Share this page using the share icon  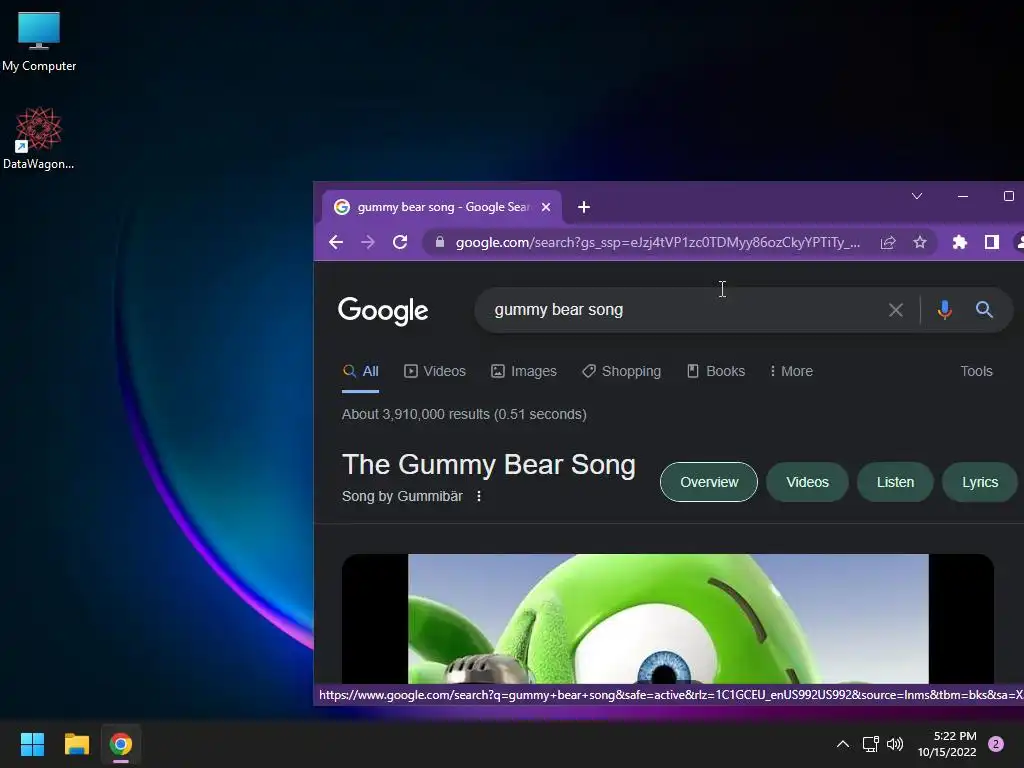tap(888, 242)
